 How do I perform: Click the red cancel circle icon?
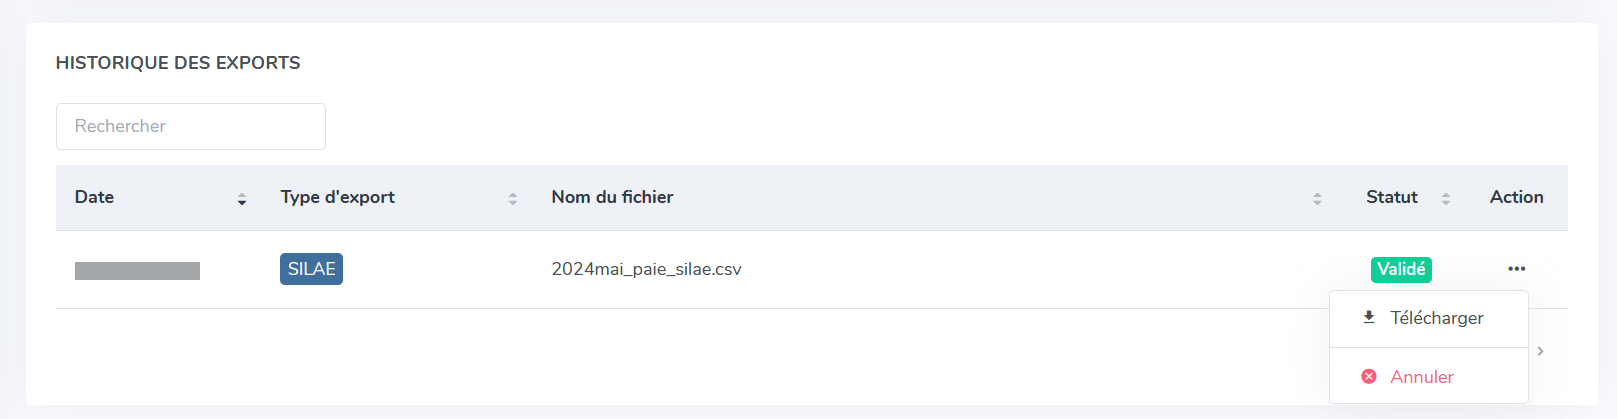pos(1369,377)
